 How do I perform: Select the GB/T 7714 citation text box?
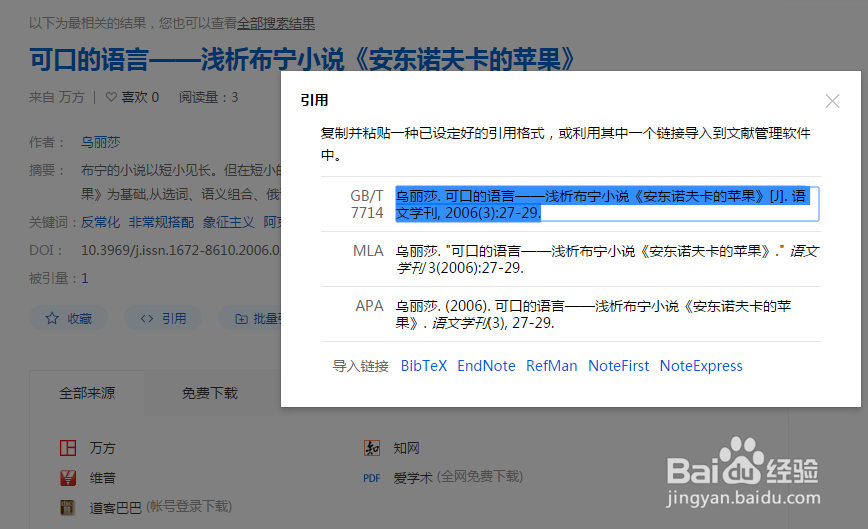click(x=607, y=204)
